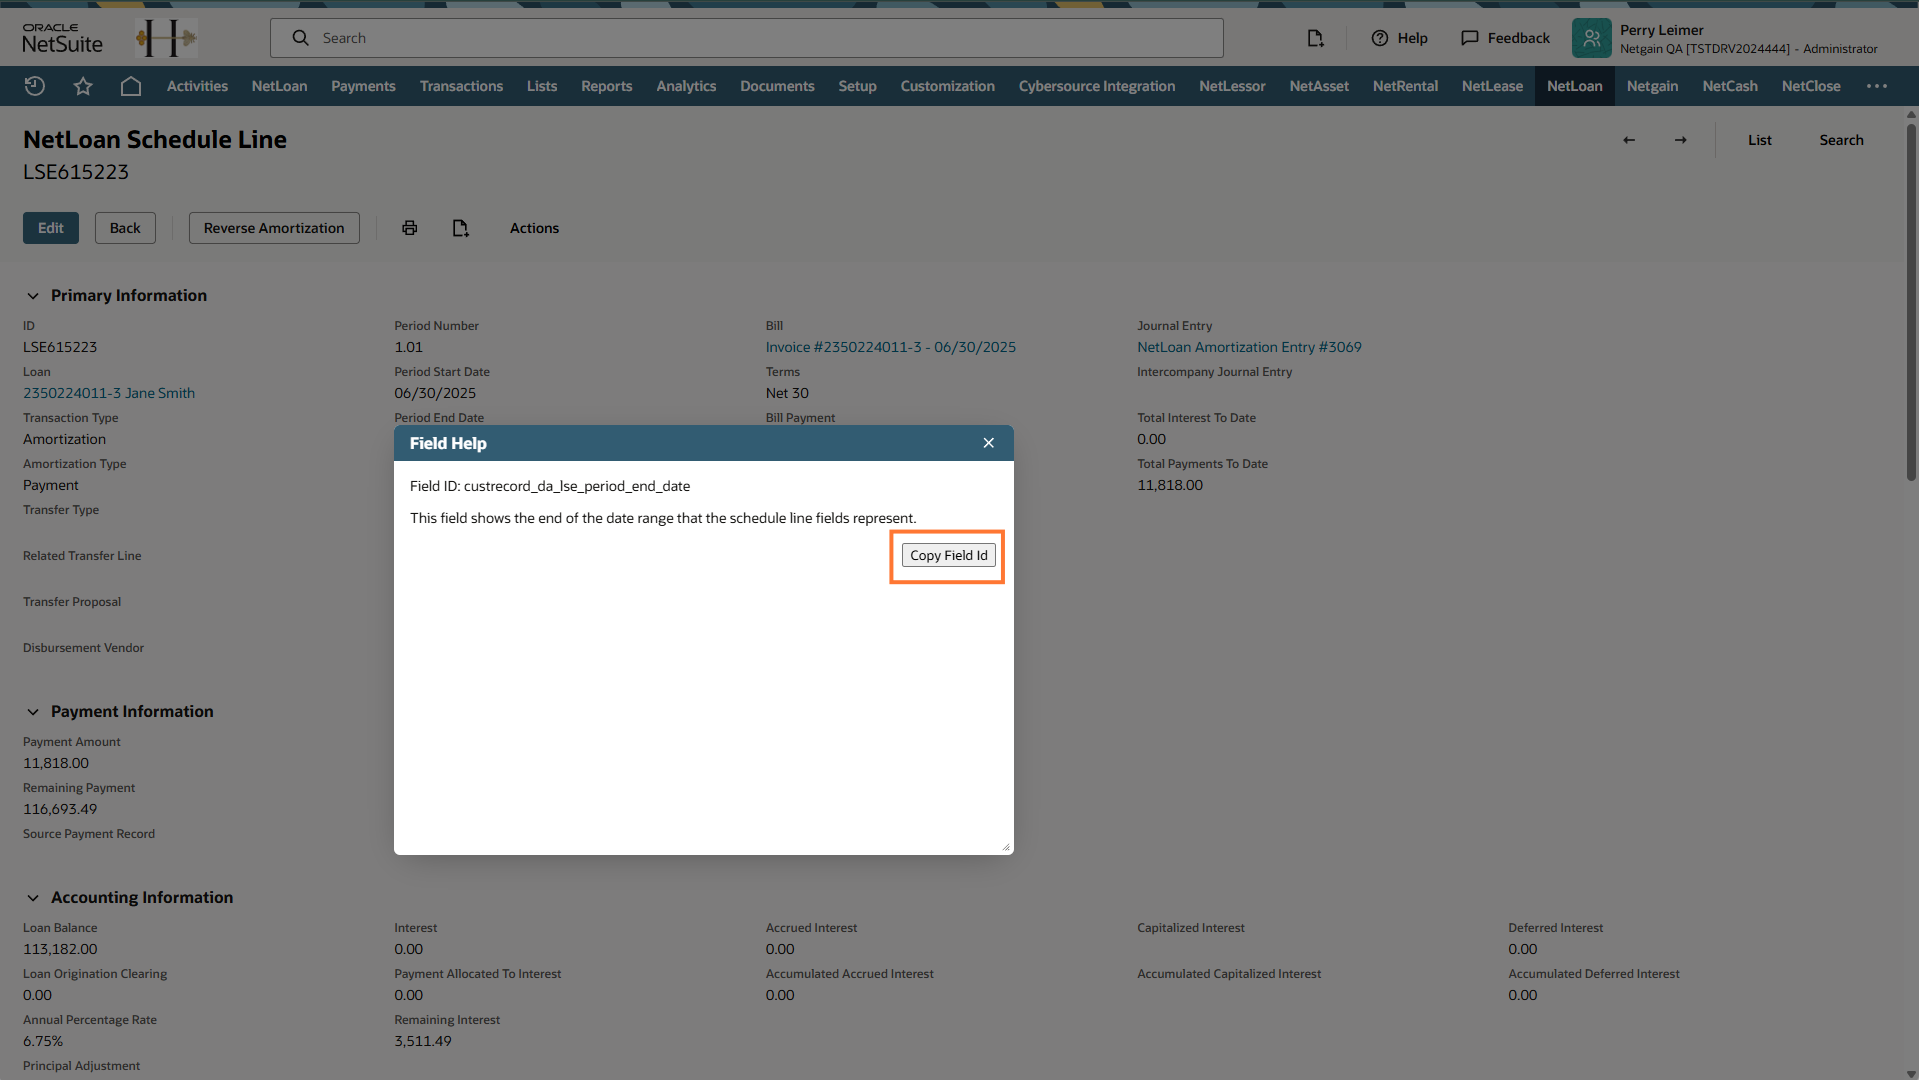Go to previous record arrow

(x=1629, y=140)
